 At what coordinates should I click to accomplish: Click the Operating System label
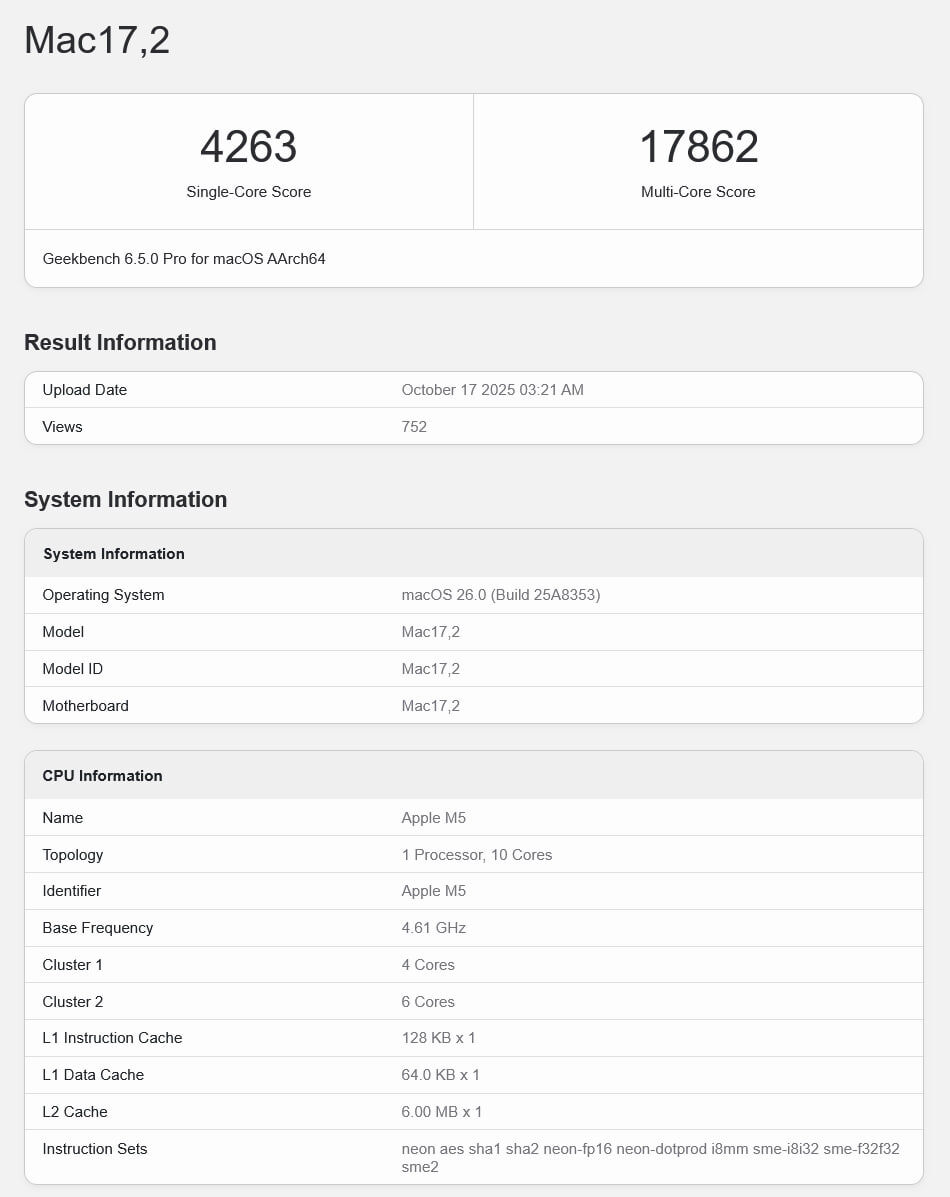coord(103,595)
